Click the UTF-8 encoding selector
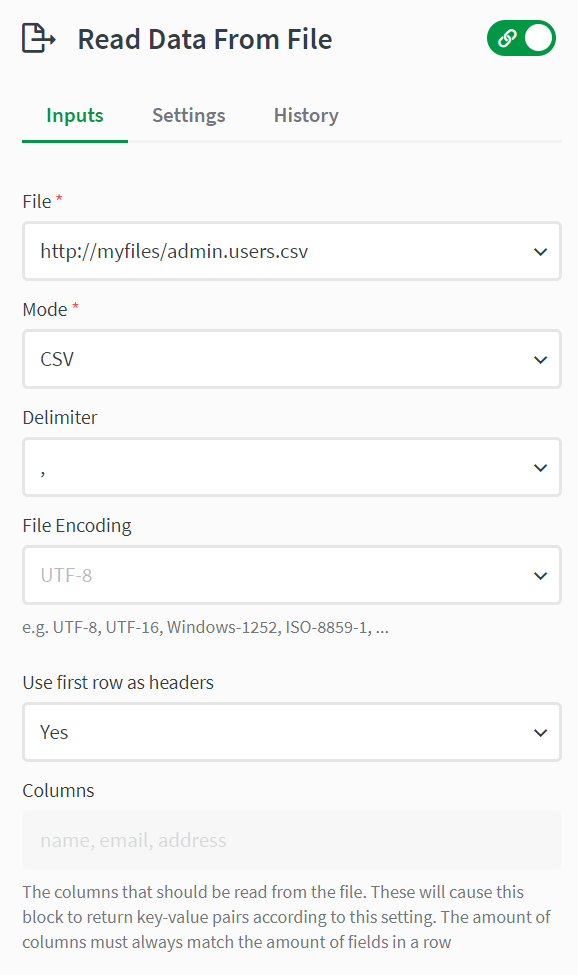578x975 pixels. point(292,575)
